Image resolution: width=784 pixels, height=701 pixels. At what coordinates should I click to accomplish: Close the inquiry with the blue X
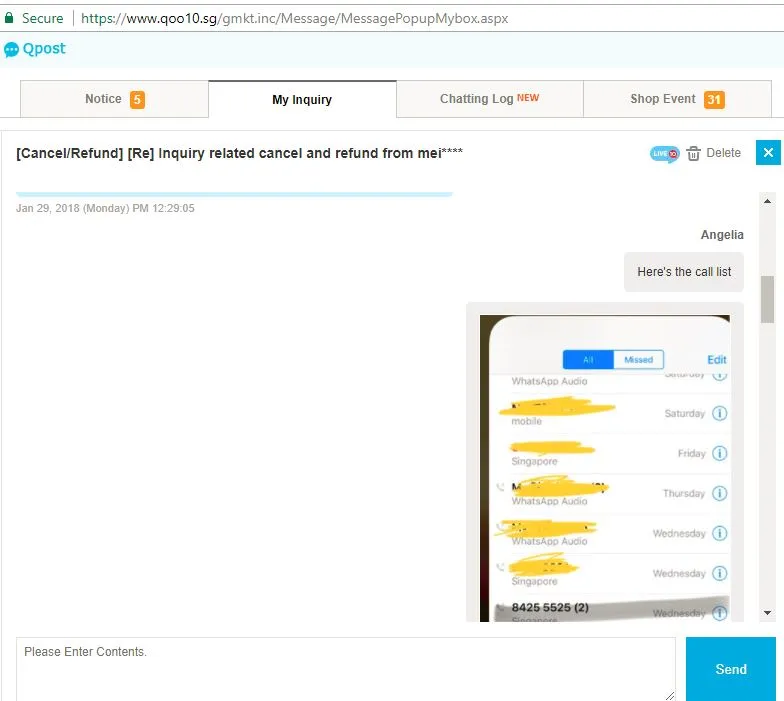[768, 153]
